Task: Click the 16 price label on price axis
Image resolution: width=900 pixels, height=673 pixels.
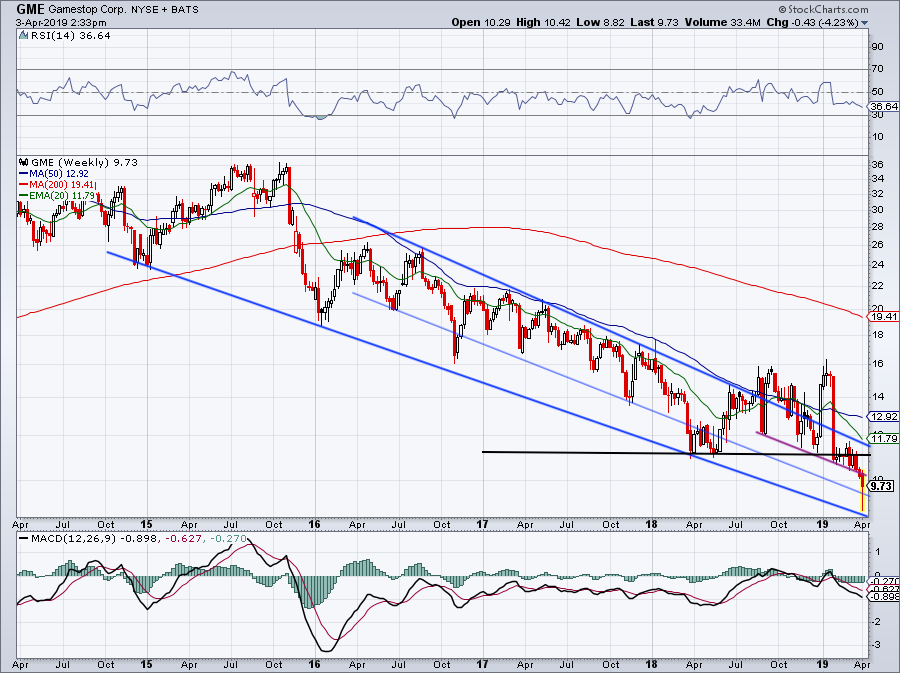Action: (x=877, y=363)
